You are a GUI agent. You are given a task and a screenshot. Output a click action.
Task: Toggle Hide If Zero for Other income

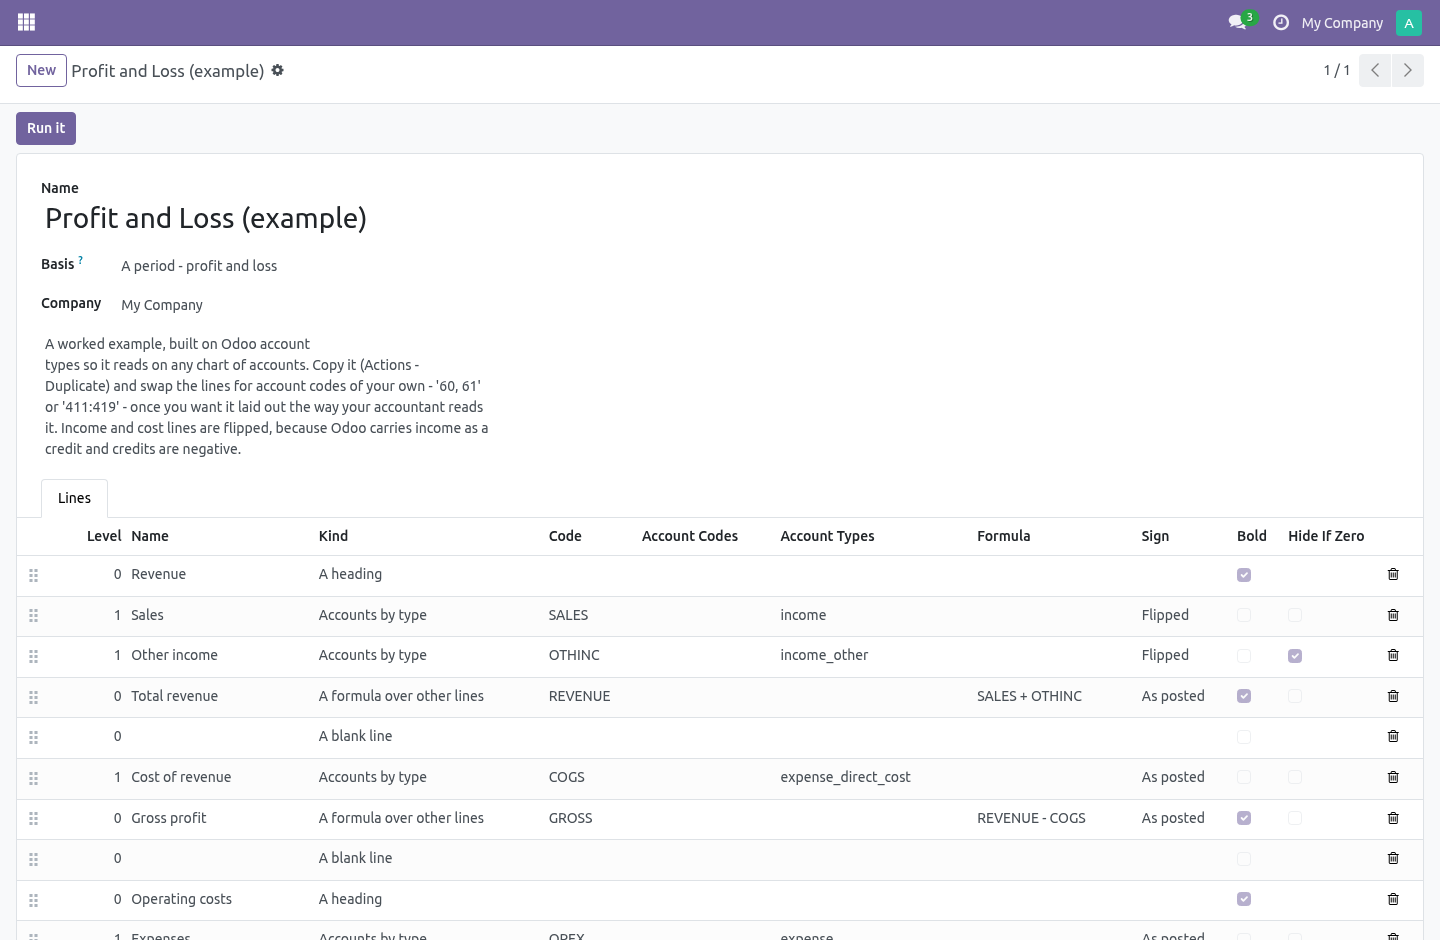pyautogui.click(x=1295, y=656)
